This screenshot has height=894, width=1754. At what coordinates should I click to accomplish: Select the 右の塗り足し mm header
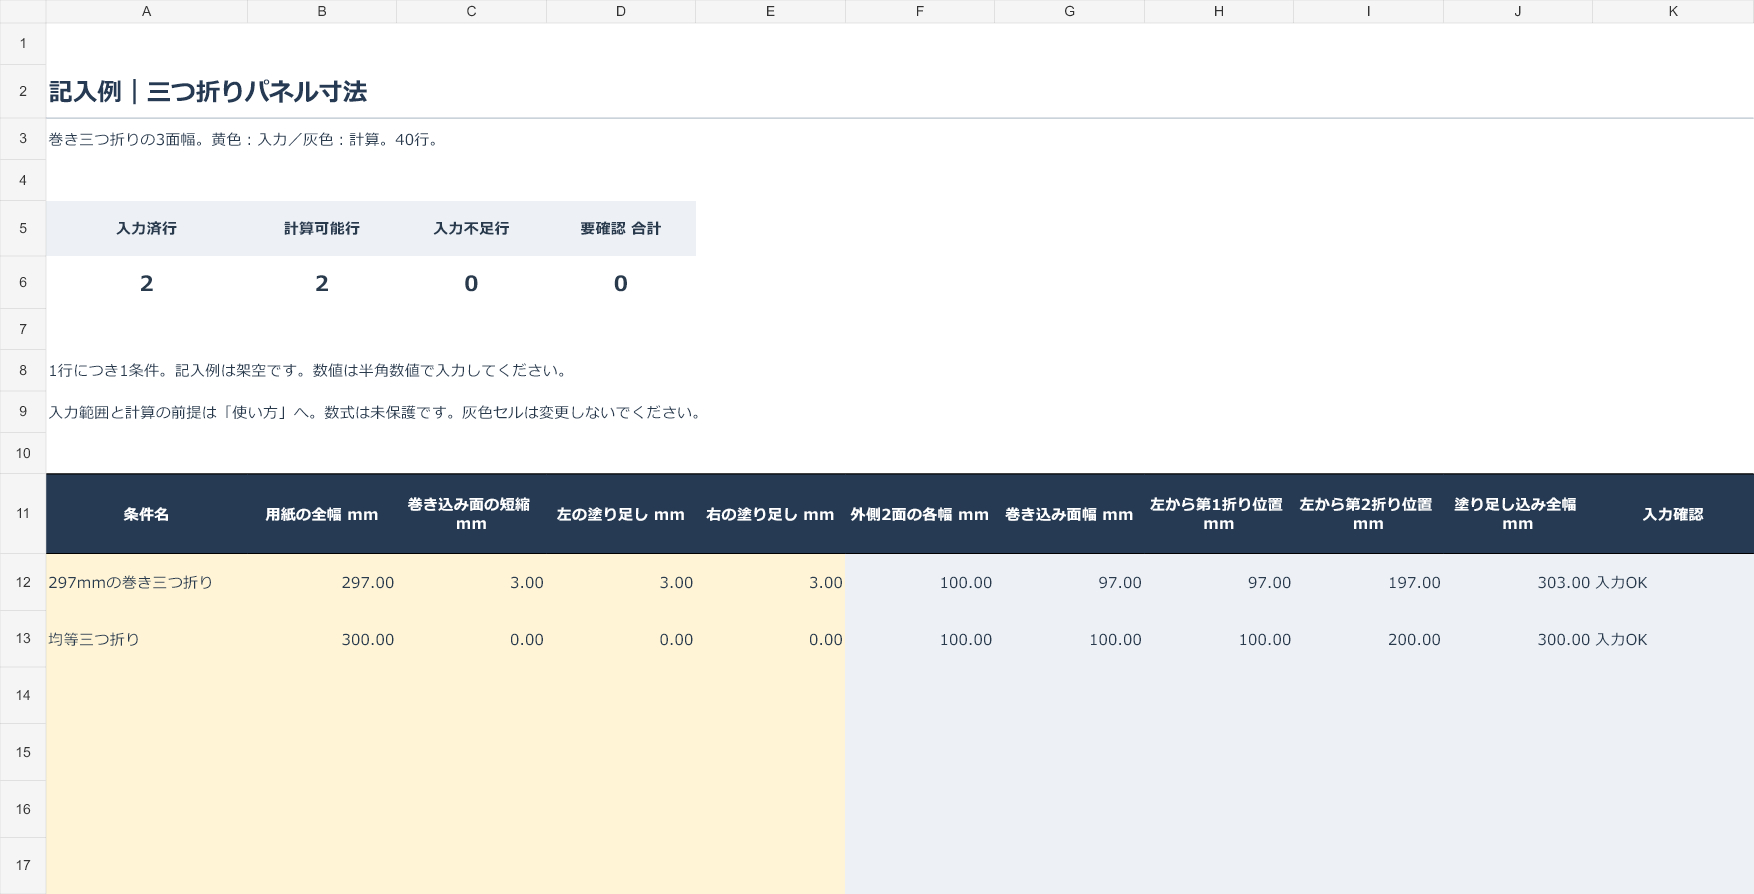(x=770, y=514)
